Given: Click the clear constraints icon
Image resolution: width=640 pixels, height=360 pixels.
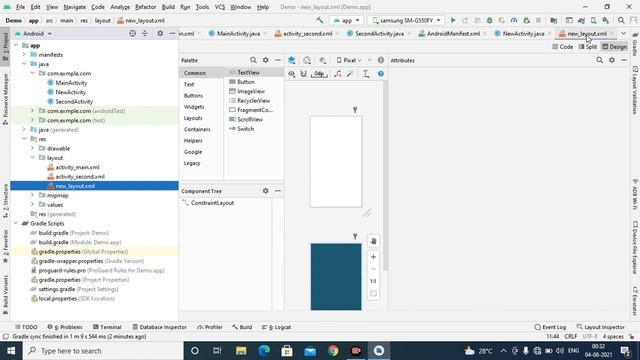Looking at the screenshot, I should click(x=338, y=74).
